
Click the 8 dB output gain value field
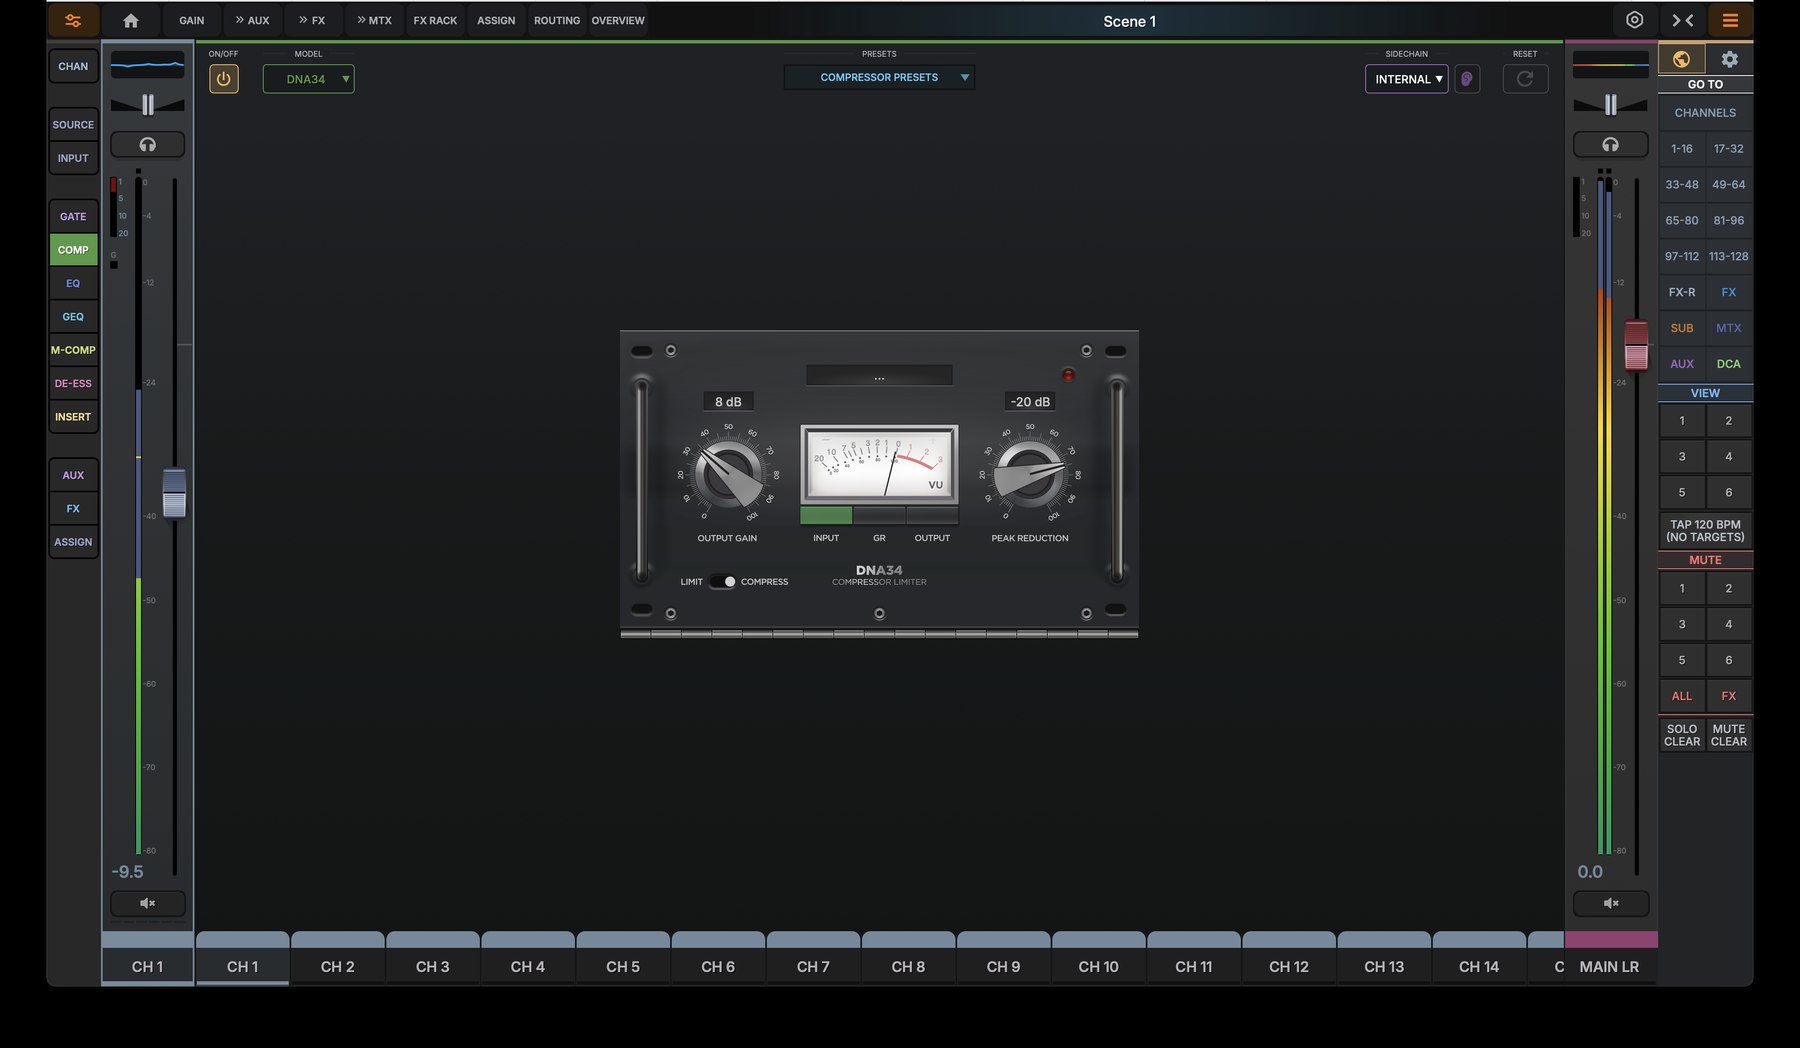pyautogui.click(x=728, y=402)
